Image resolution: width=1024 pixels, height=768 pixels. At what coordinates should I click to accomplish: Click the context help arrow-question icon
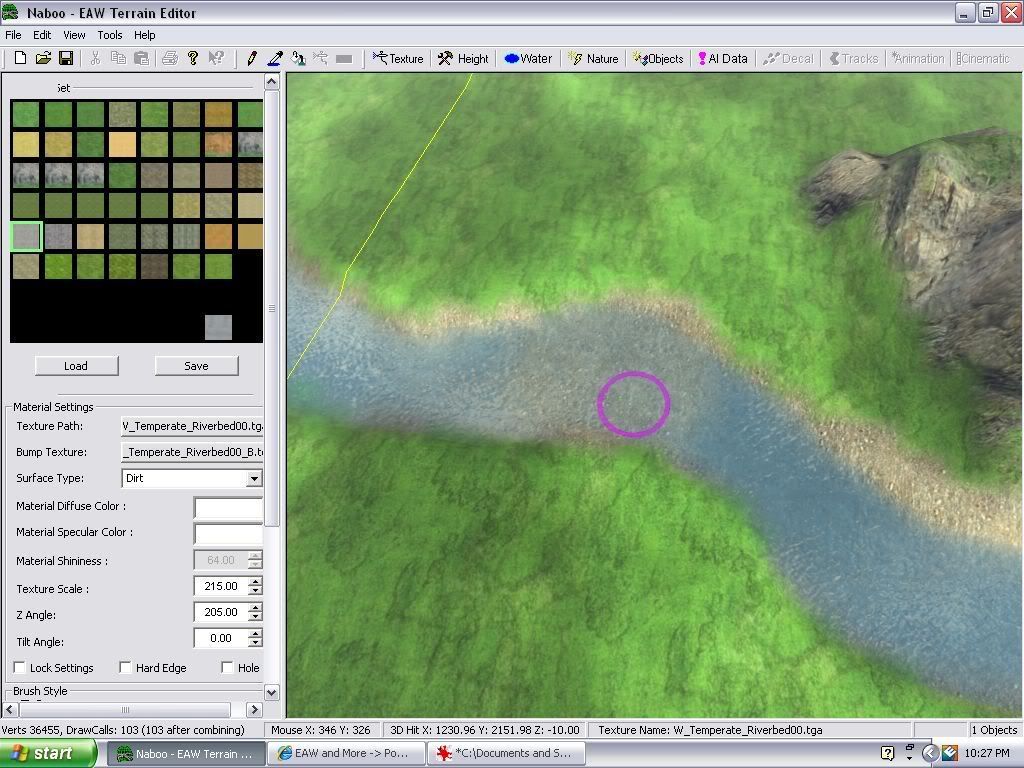click(216, 58)
